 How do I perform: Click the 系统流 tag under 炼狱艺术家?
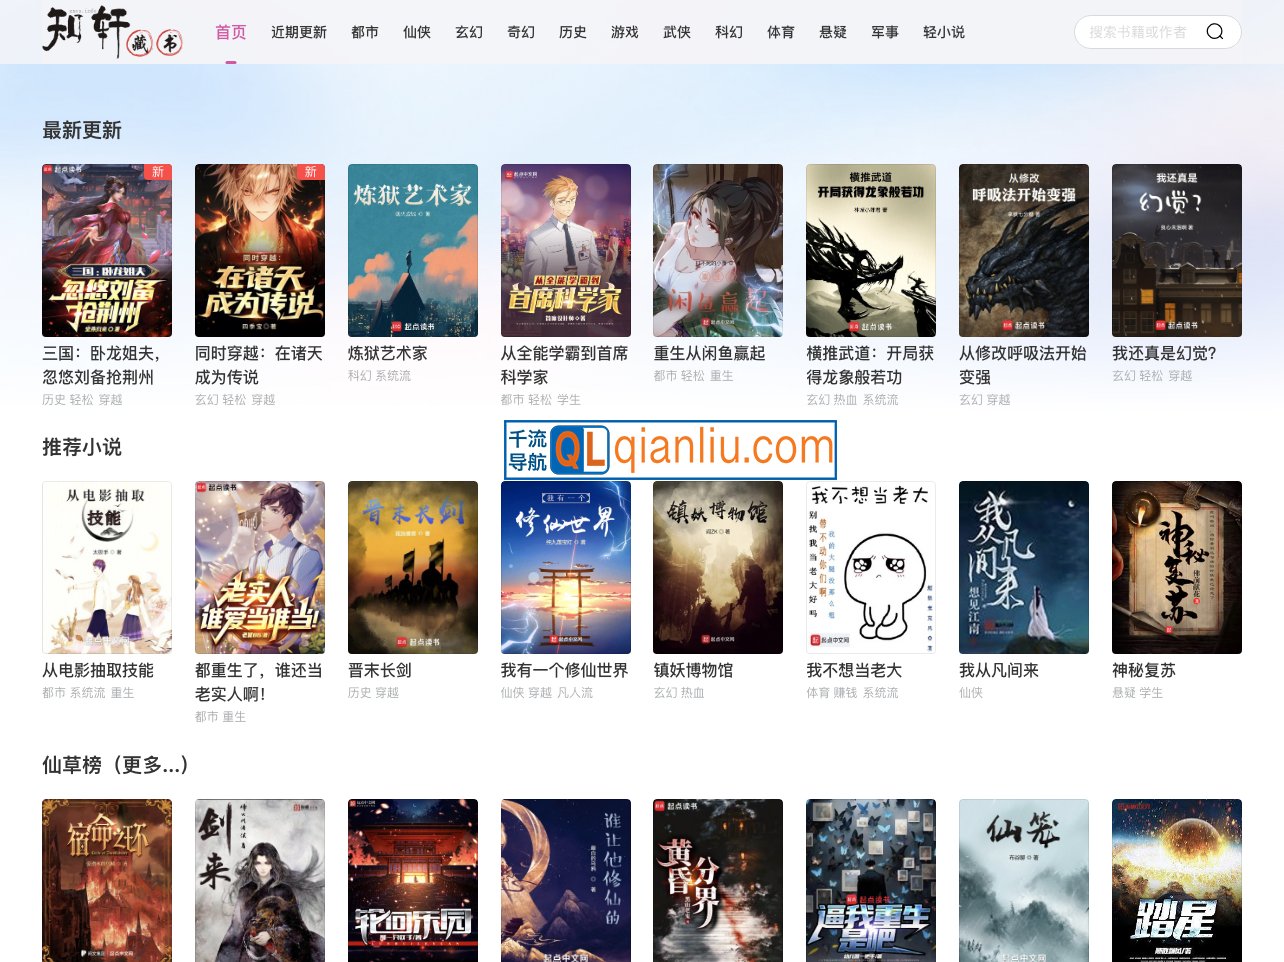[393, 376]
